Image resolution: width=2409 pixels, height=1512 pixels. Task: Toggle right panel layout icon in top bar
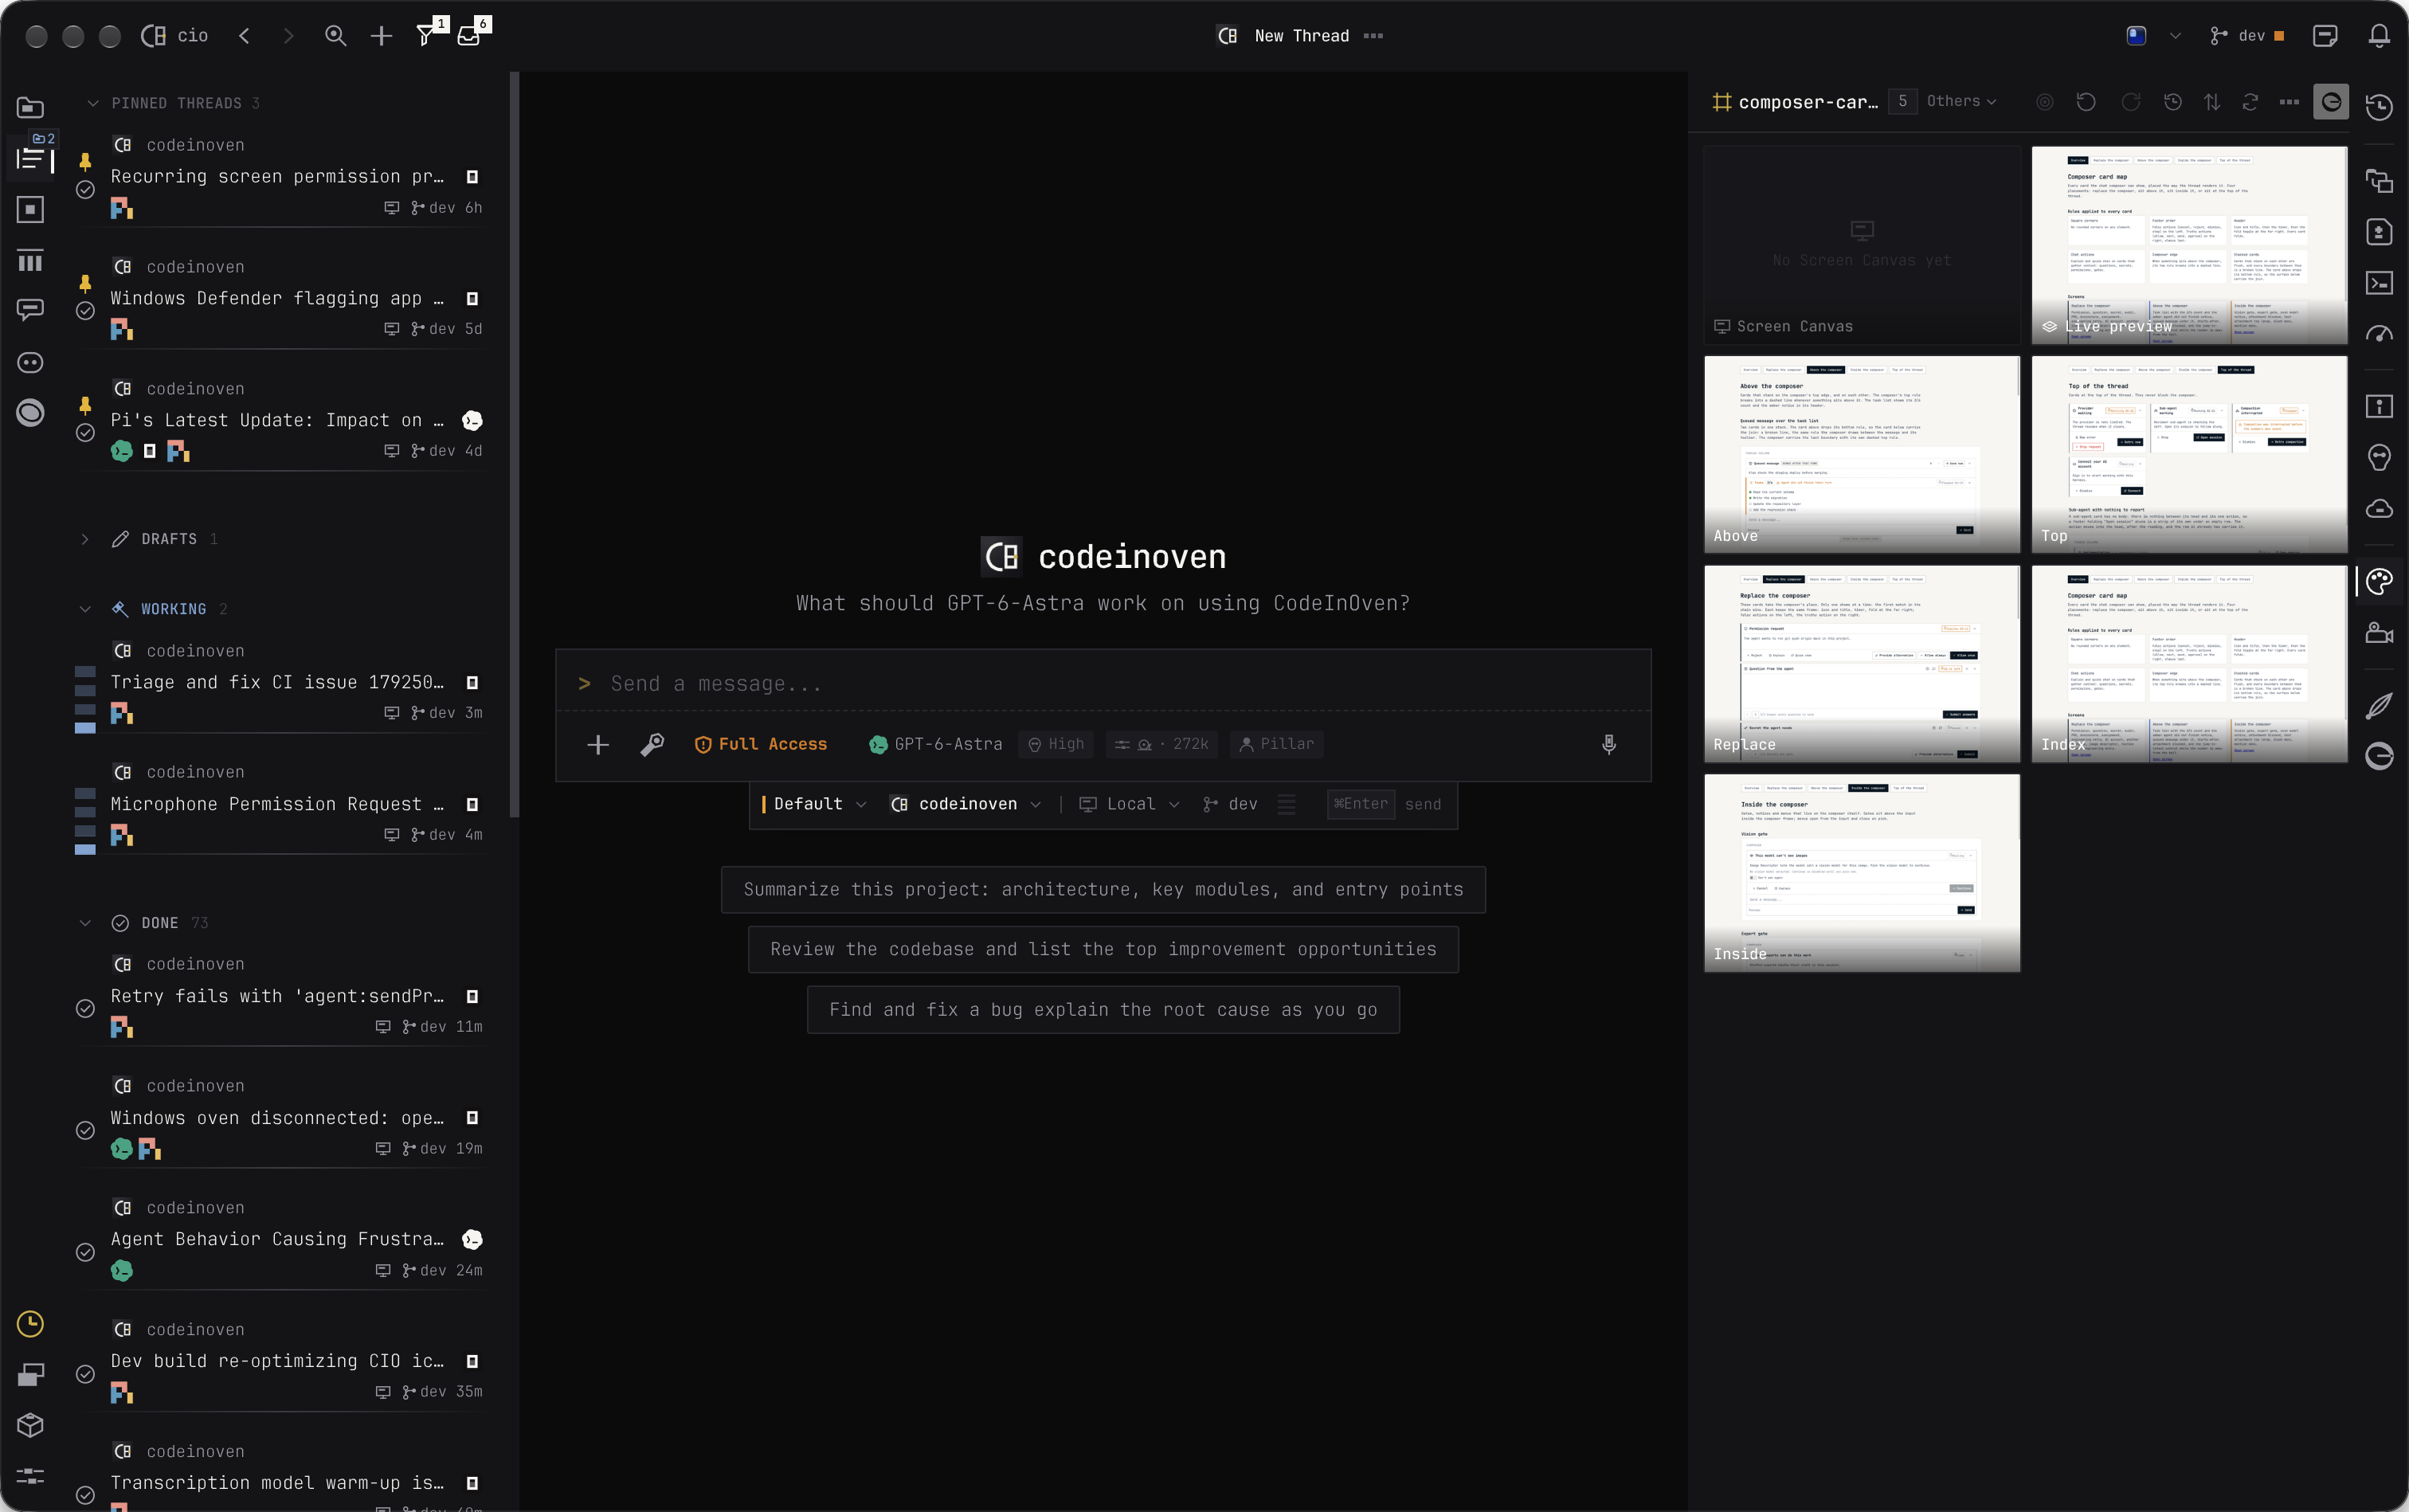(2325, 36)
